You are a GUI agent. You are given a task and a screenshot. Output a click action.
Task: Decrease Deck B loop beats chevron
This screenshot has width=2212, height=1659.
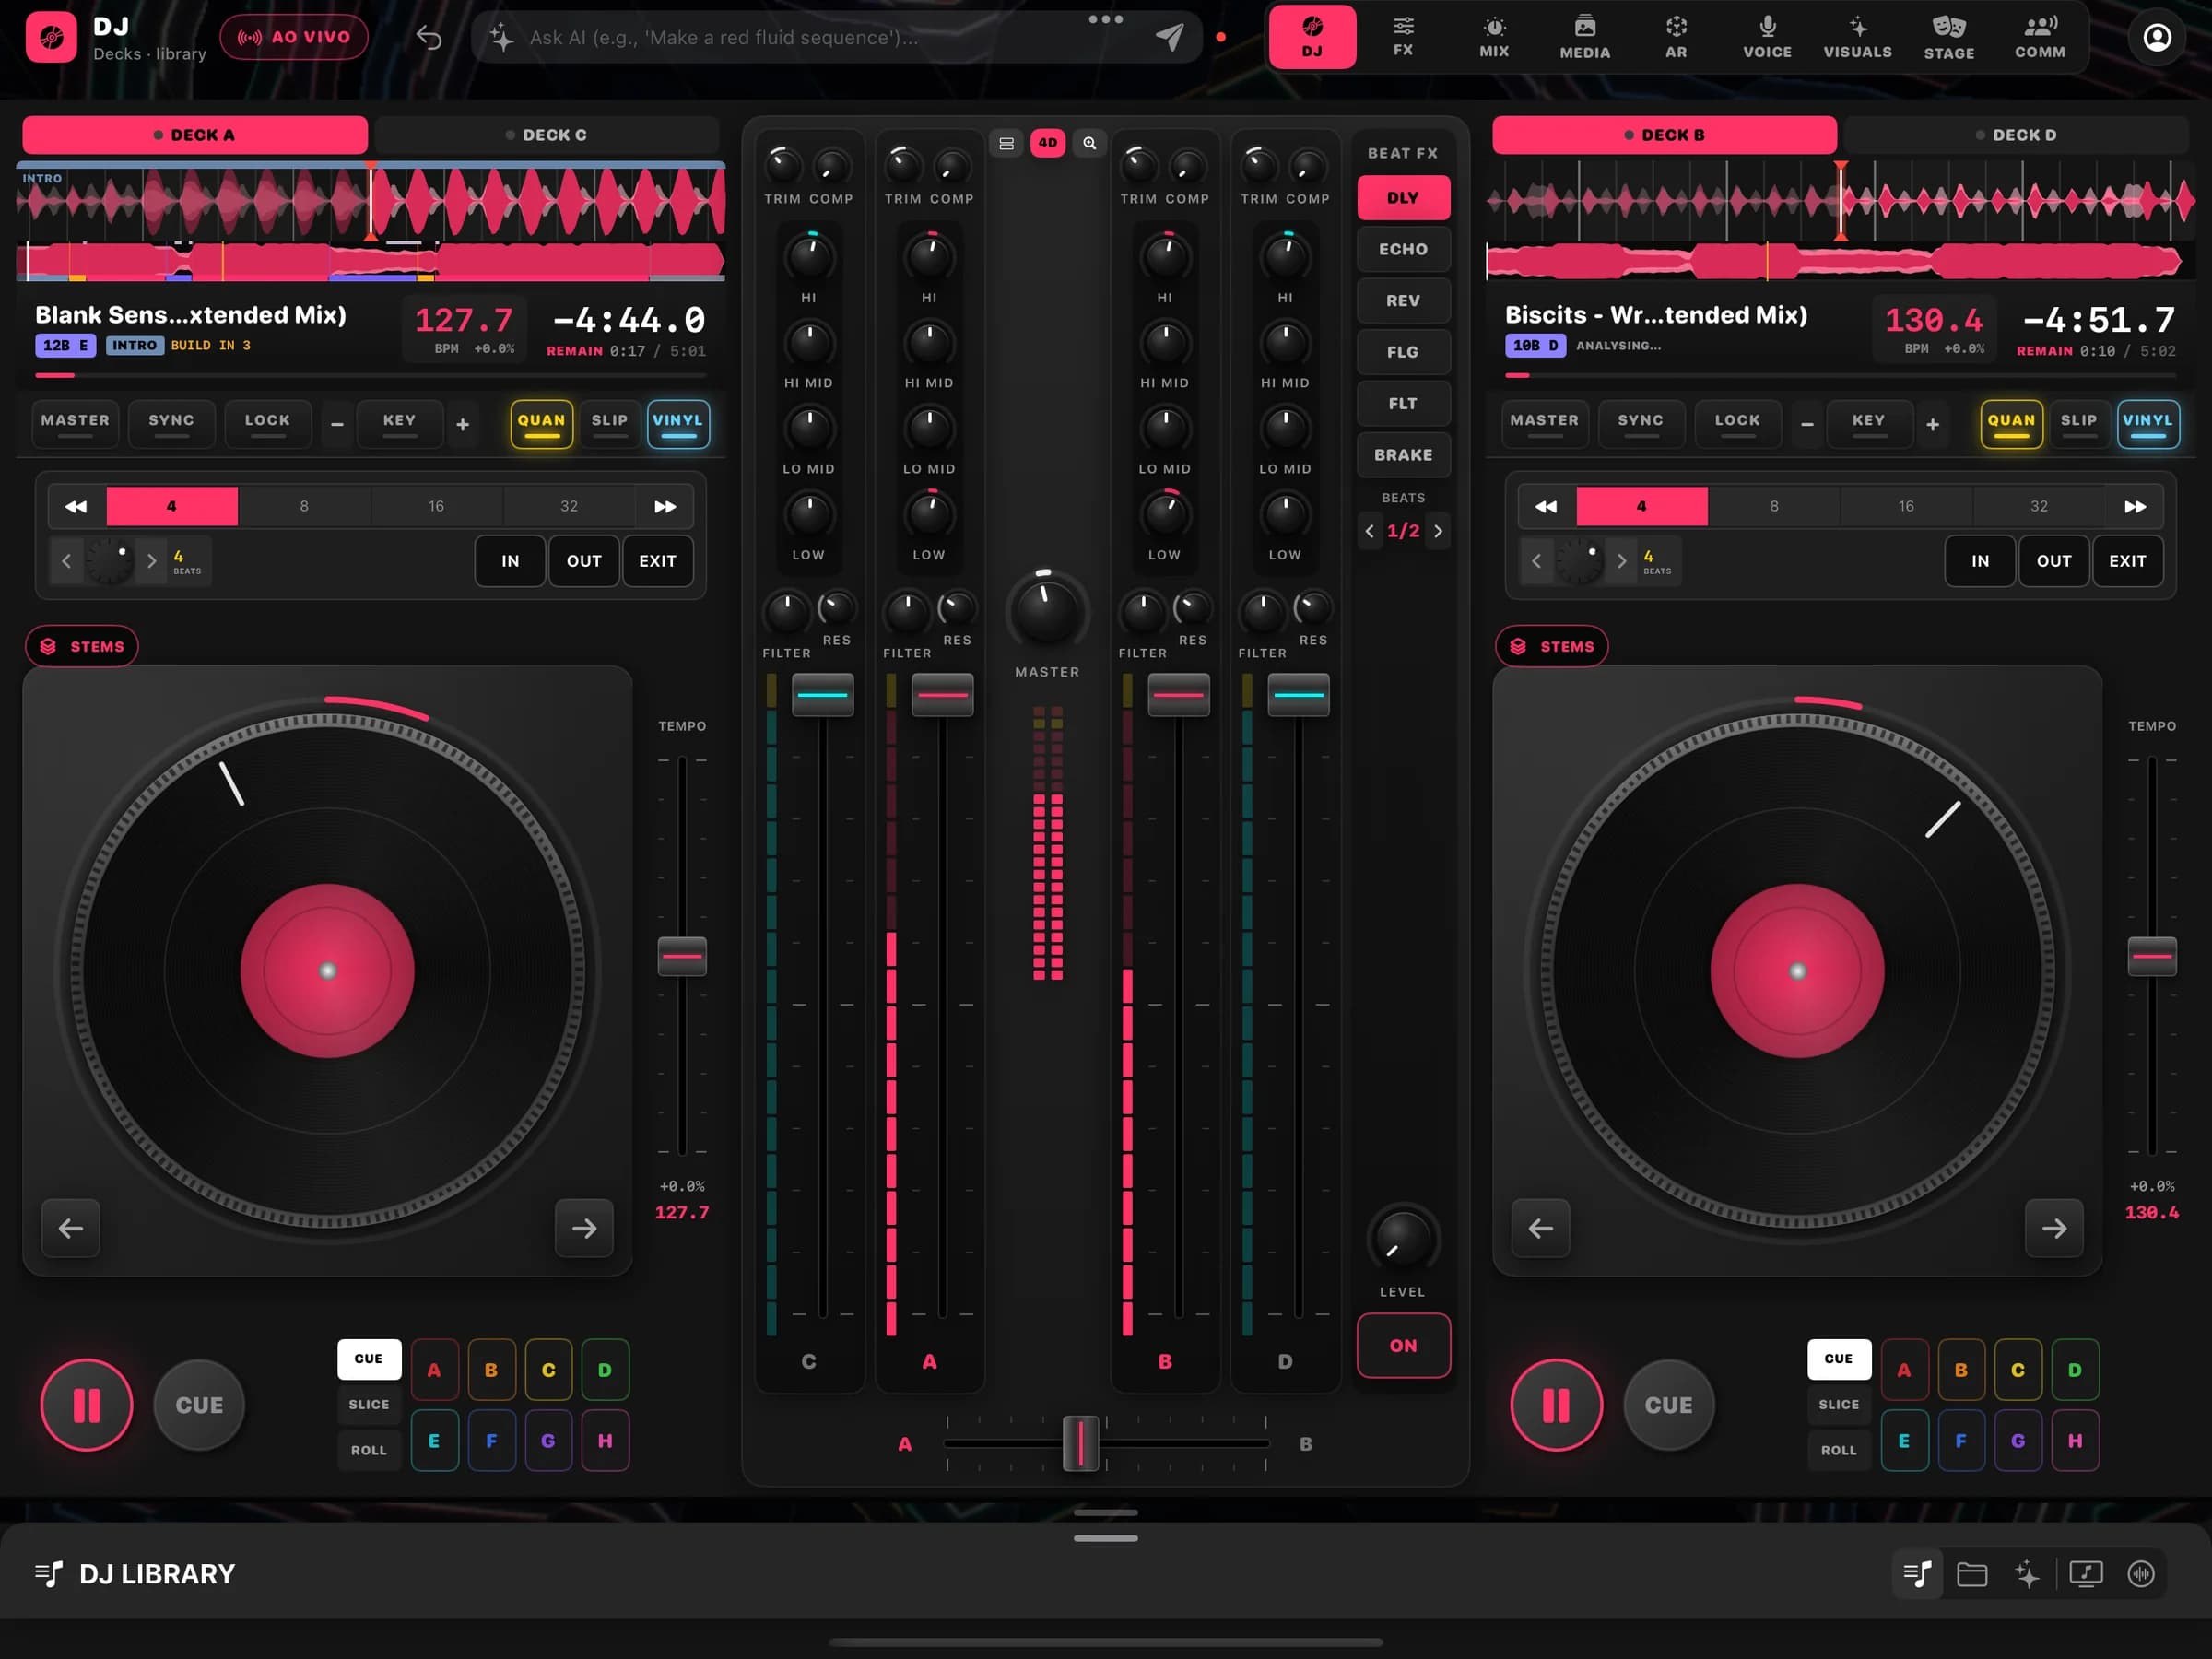tap(1536, 561)
